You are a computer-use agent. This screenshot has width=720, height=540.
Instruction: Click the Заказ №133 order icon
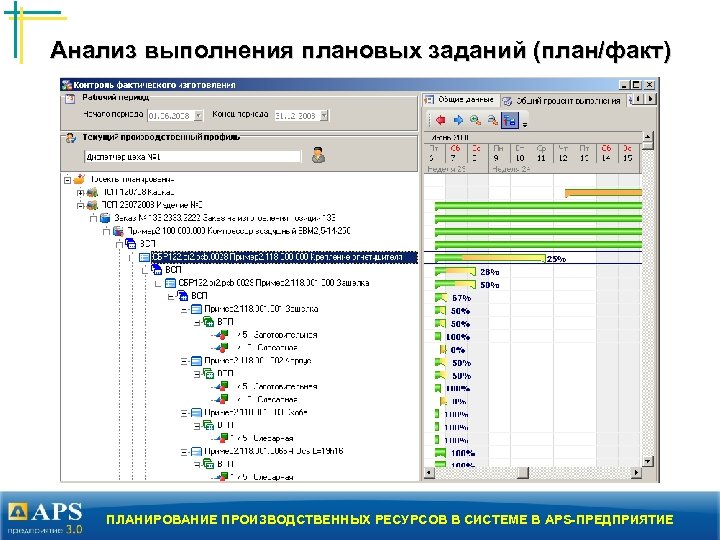click(105, 218)
